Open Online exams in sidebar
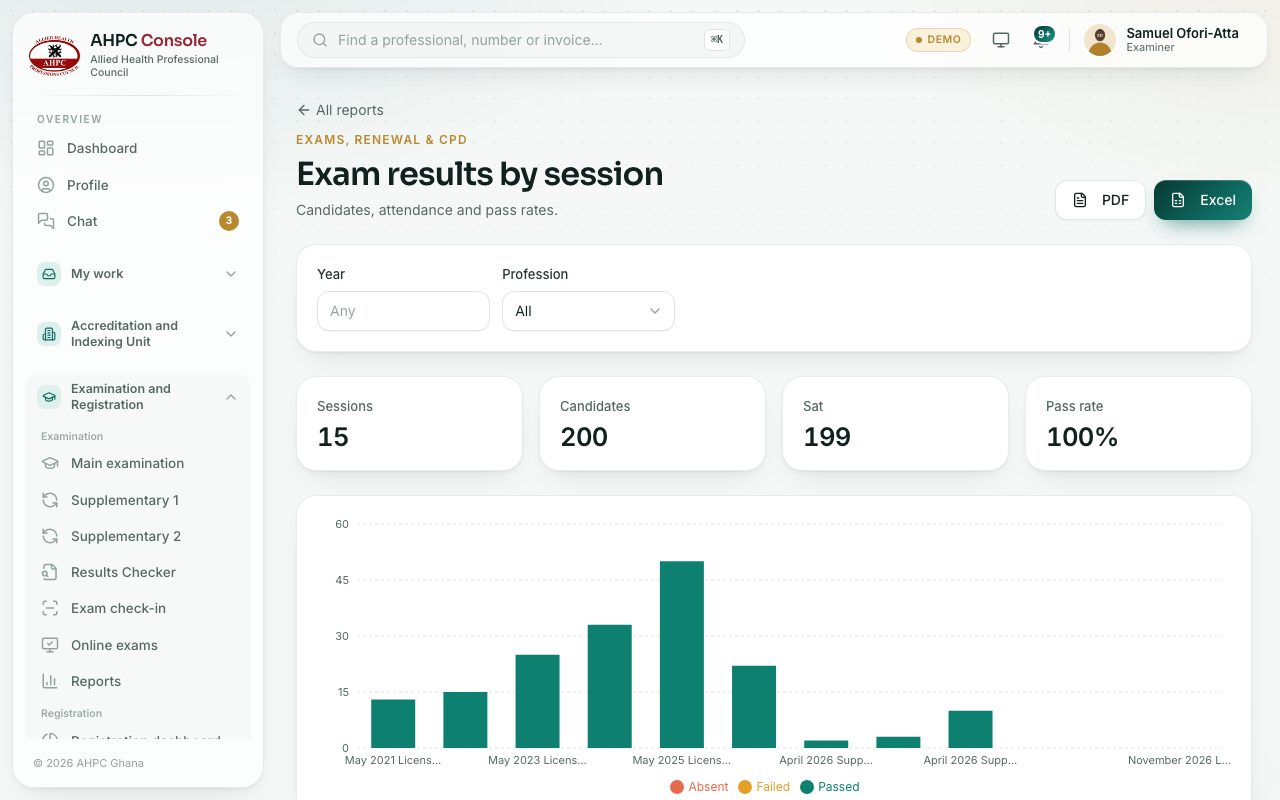1280x800 pixels. pos(138,645)
